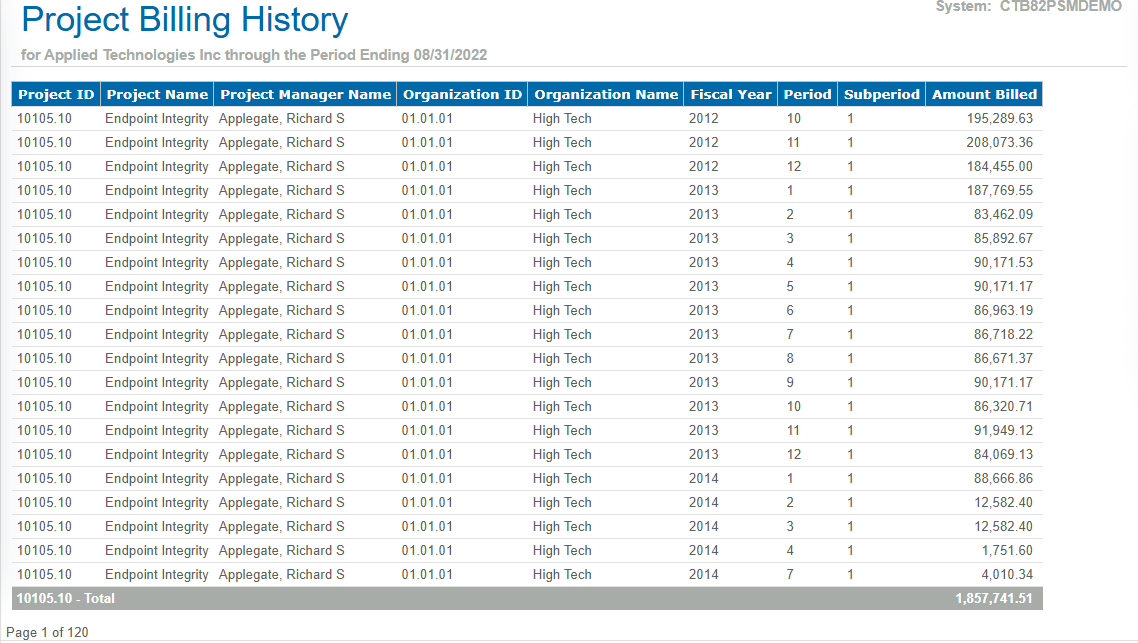The height and width of the screenshot is (643, 1138).
Task: Click the Fiscal Year column header
Action: 730,94
